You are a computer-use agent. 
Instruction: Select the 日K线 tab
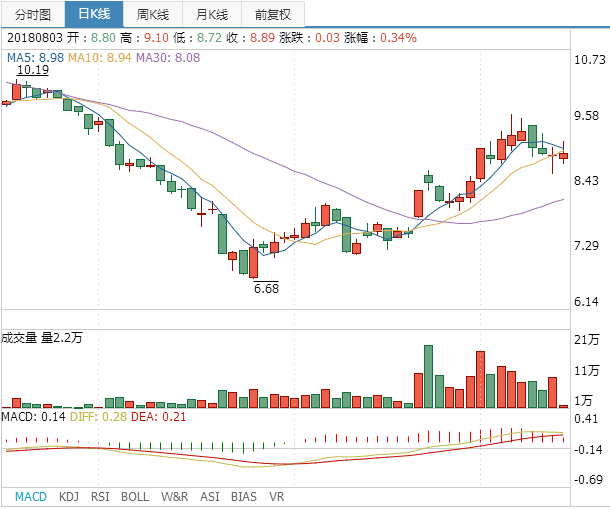coord(94,14)
